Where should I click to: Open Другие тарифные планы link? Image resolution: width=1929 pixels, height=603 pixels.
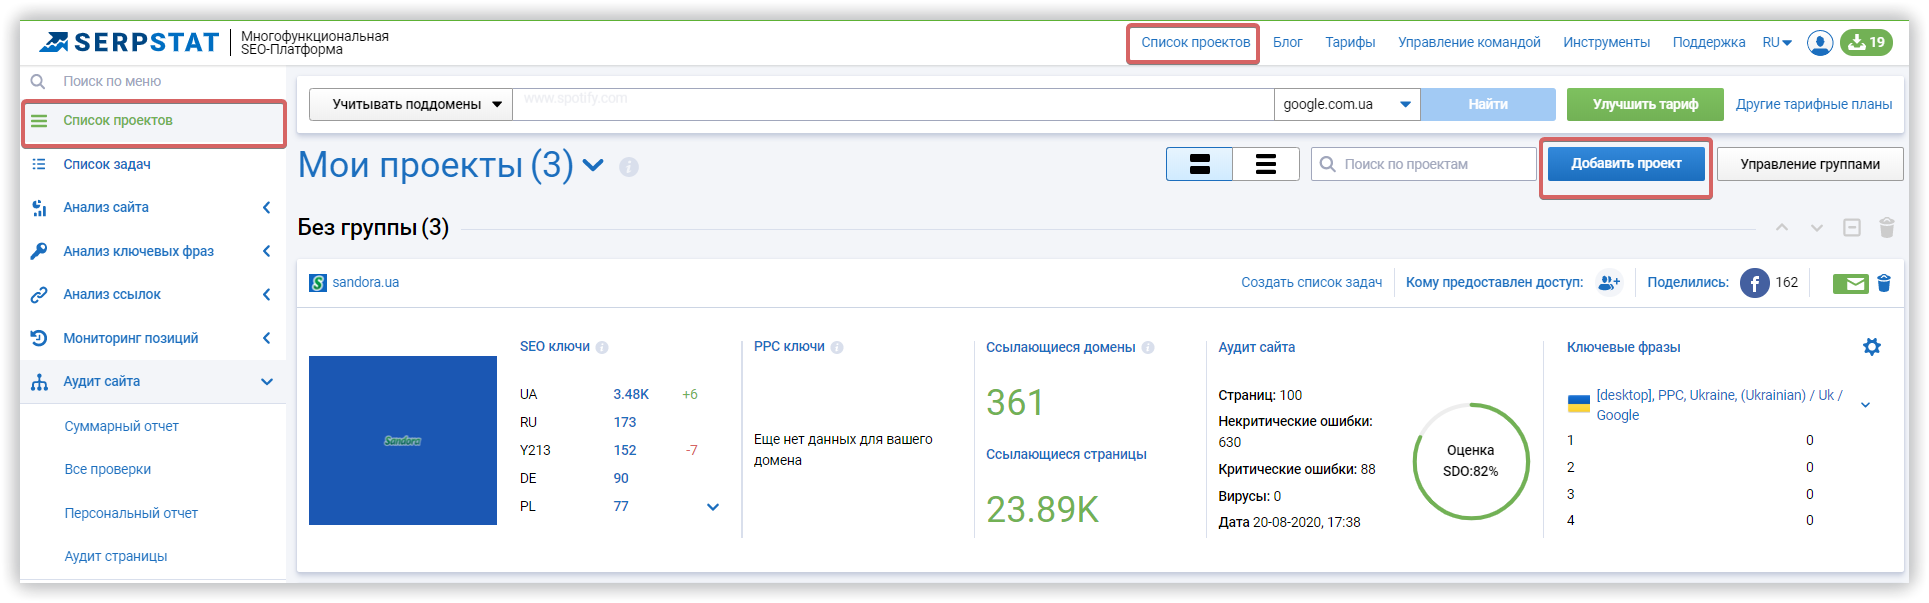(1814, 104)
